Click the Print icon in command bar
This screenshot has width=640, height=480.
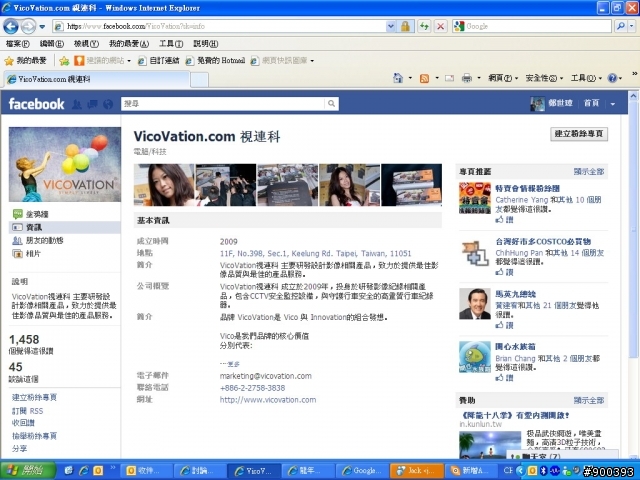[467, 78]
